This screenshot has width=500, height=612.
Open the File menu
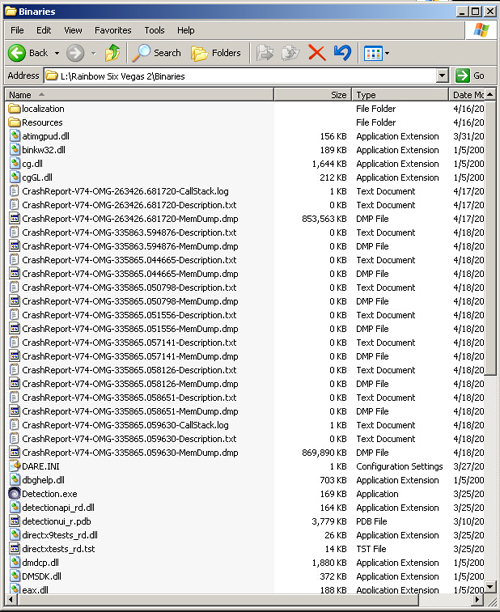pyautogui.click(x=17, y=30)
